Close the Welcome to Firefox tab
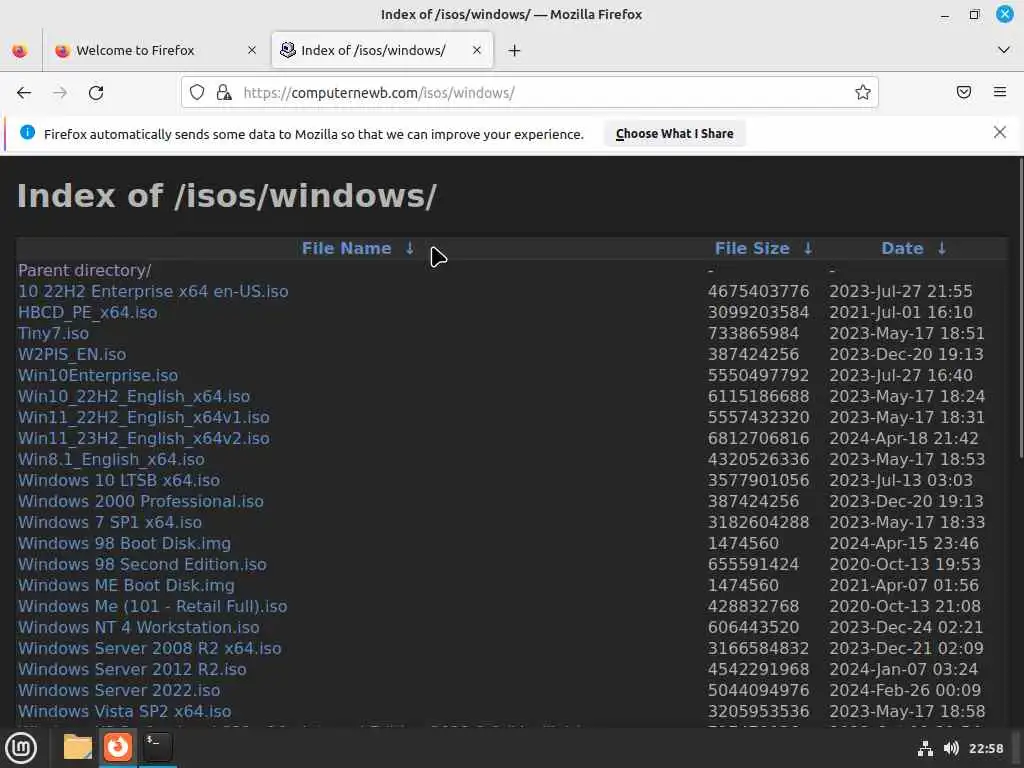The height and width of the screenshot is (768, 1024). tap(252, 50)
